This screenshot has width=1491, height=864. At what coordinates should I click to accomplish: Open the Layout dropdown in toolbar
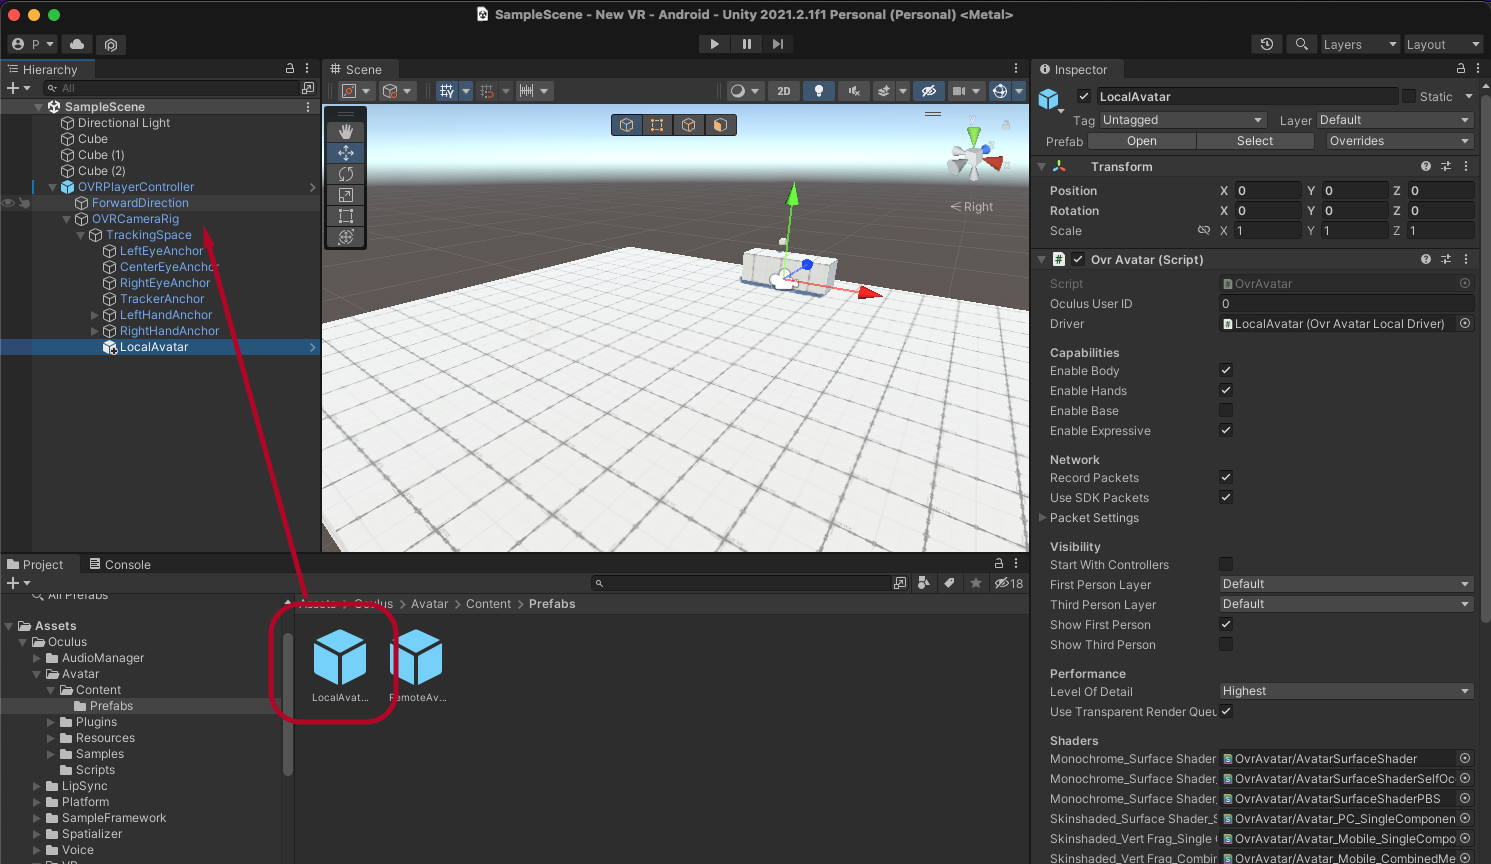point(1443,44)
